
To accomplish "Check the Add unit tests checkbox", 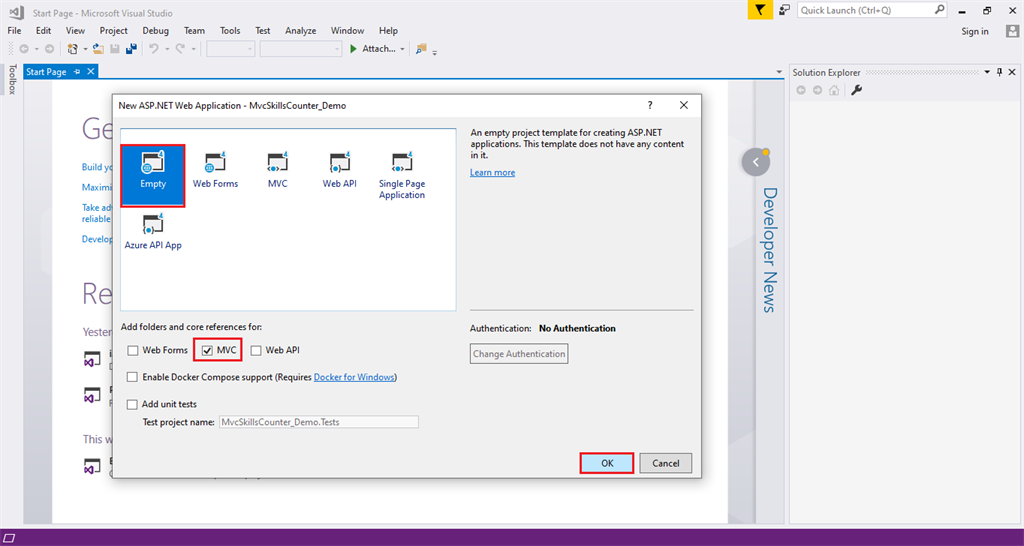I will coord(133,404).
